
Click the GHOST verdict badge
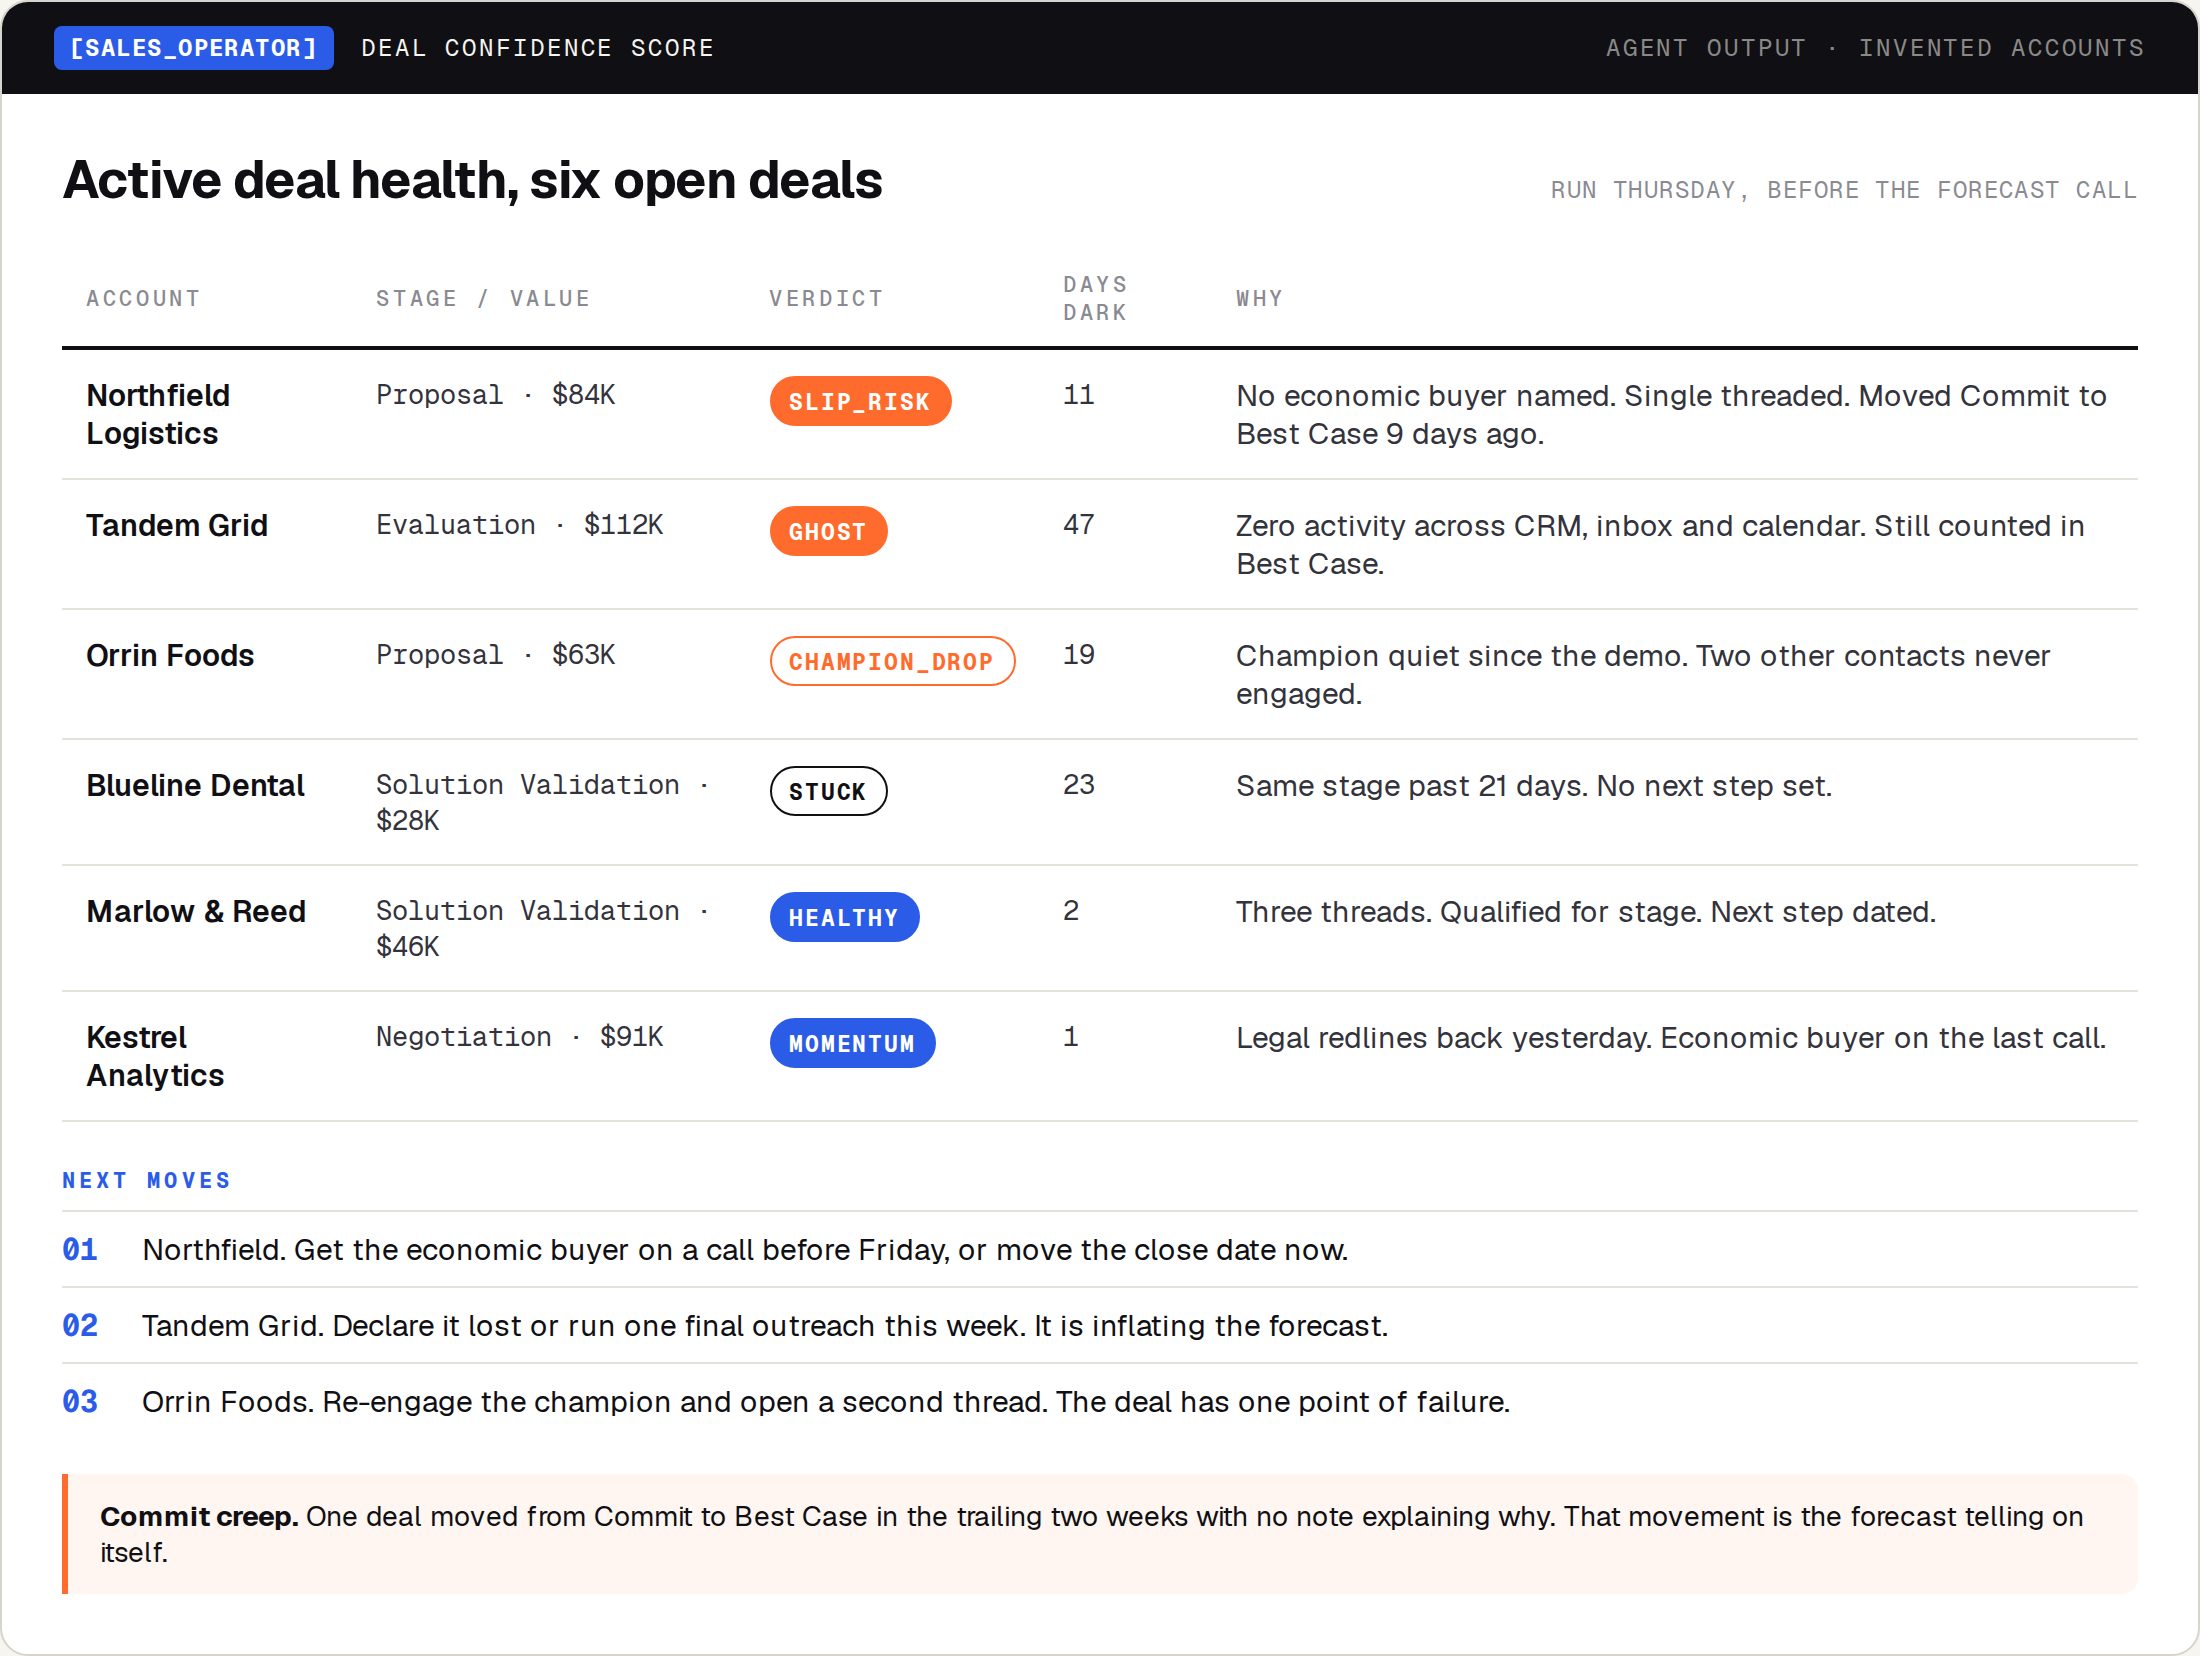coord(828,531)
